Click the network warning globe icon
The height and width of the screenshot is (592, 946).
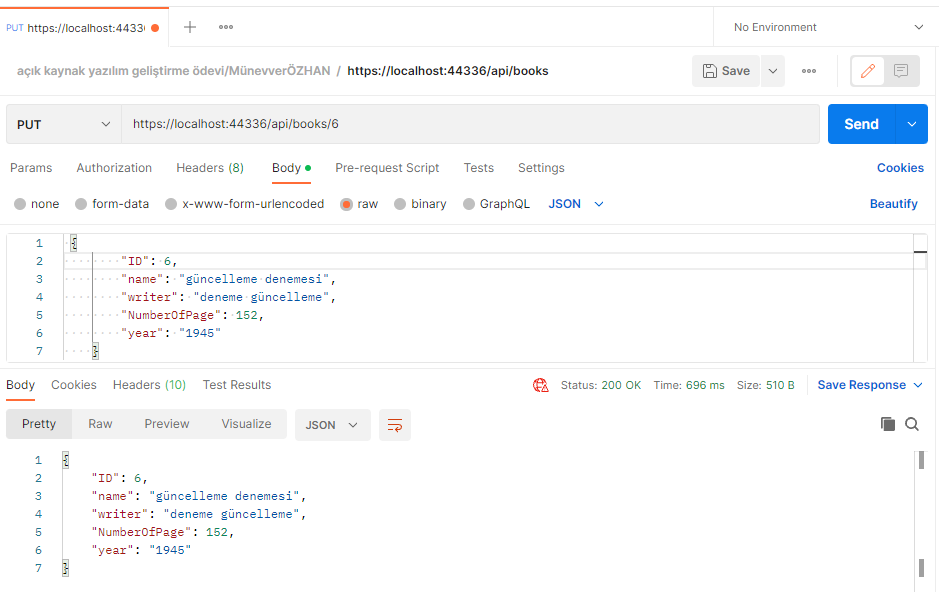[541, 385]
